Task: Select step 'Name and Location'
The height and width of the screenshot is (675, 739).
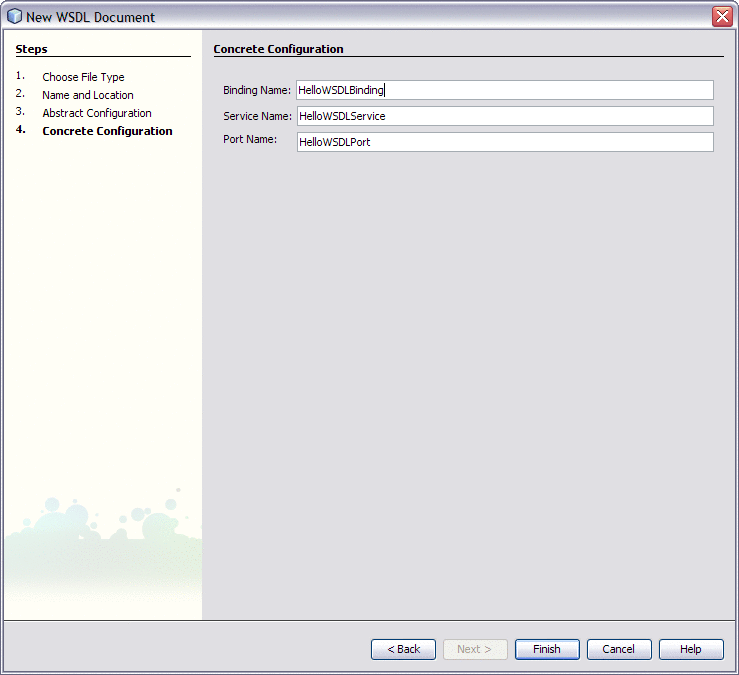Action: (88, 95)
